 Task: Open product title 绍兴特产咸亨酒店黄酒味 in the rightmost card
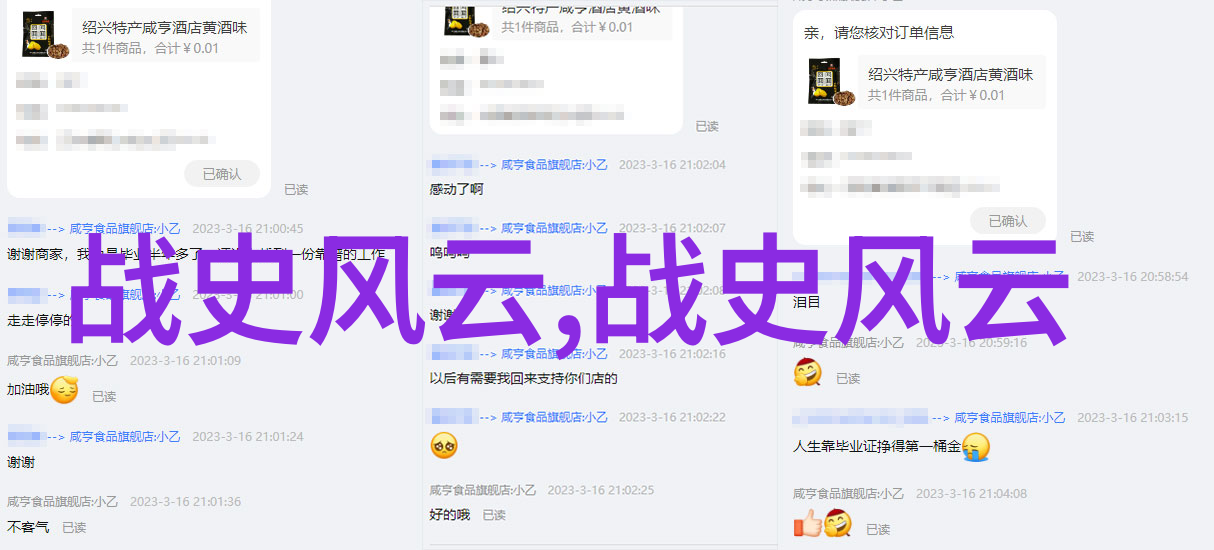click(951, 74)
